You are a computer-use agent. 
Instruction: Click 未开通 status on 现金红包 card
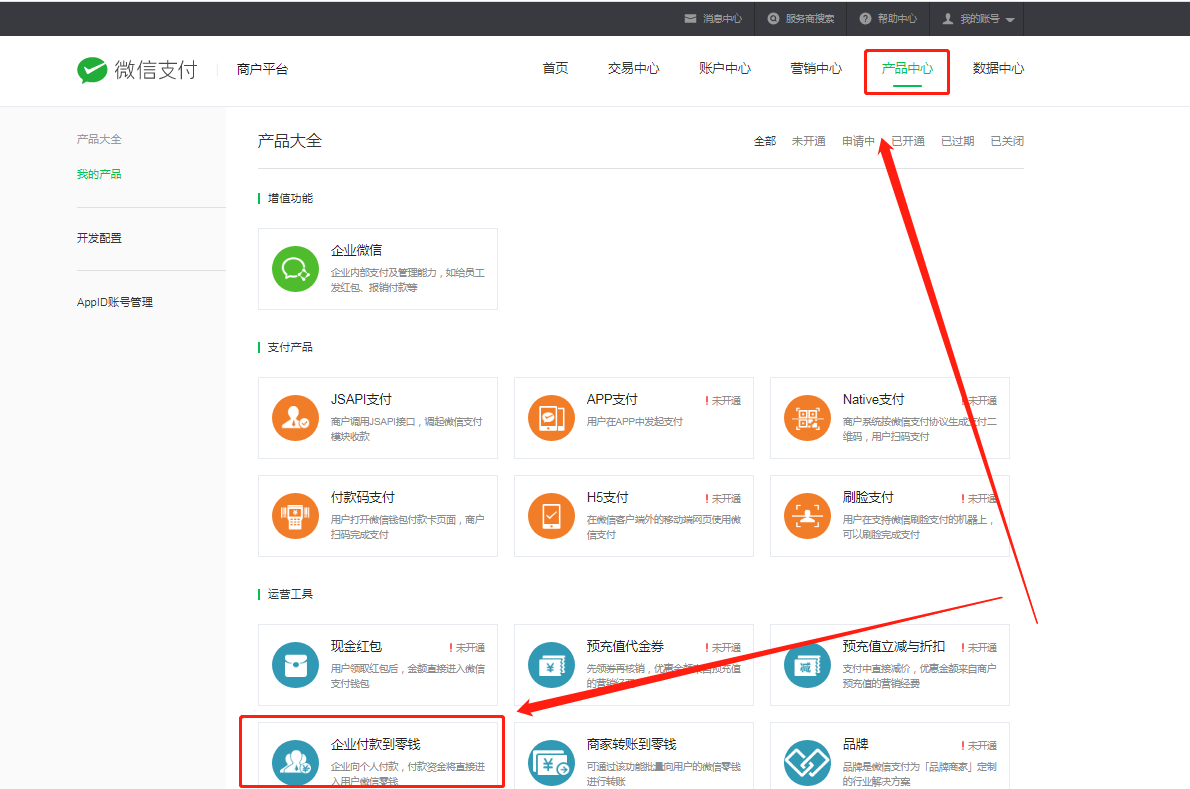[468, 648]
